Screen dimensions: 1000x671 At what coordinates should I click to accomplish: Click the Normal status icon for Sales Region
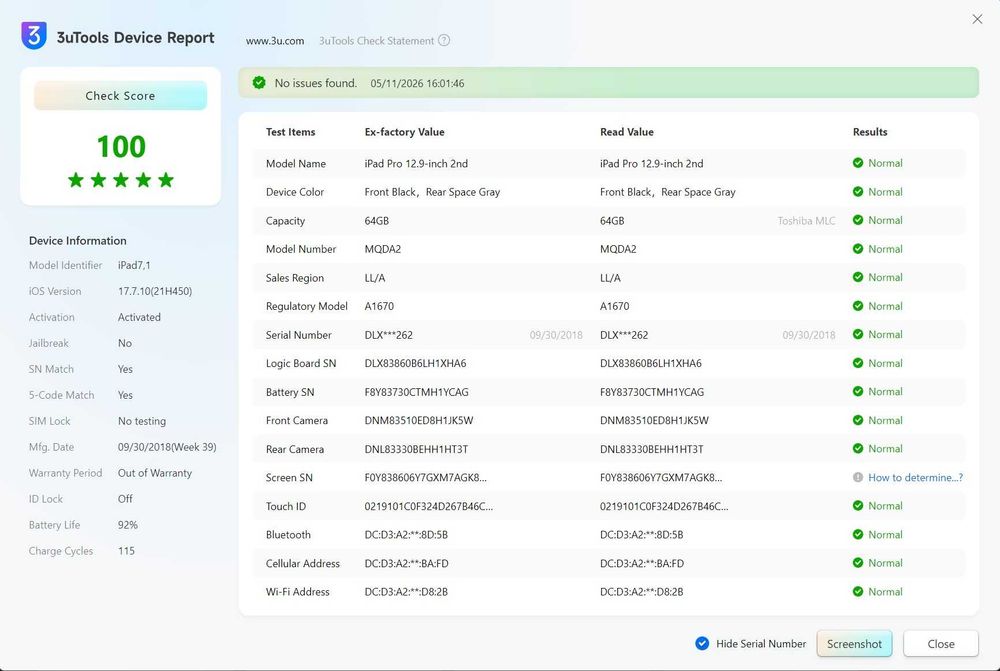[x=858, y=277]
